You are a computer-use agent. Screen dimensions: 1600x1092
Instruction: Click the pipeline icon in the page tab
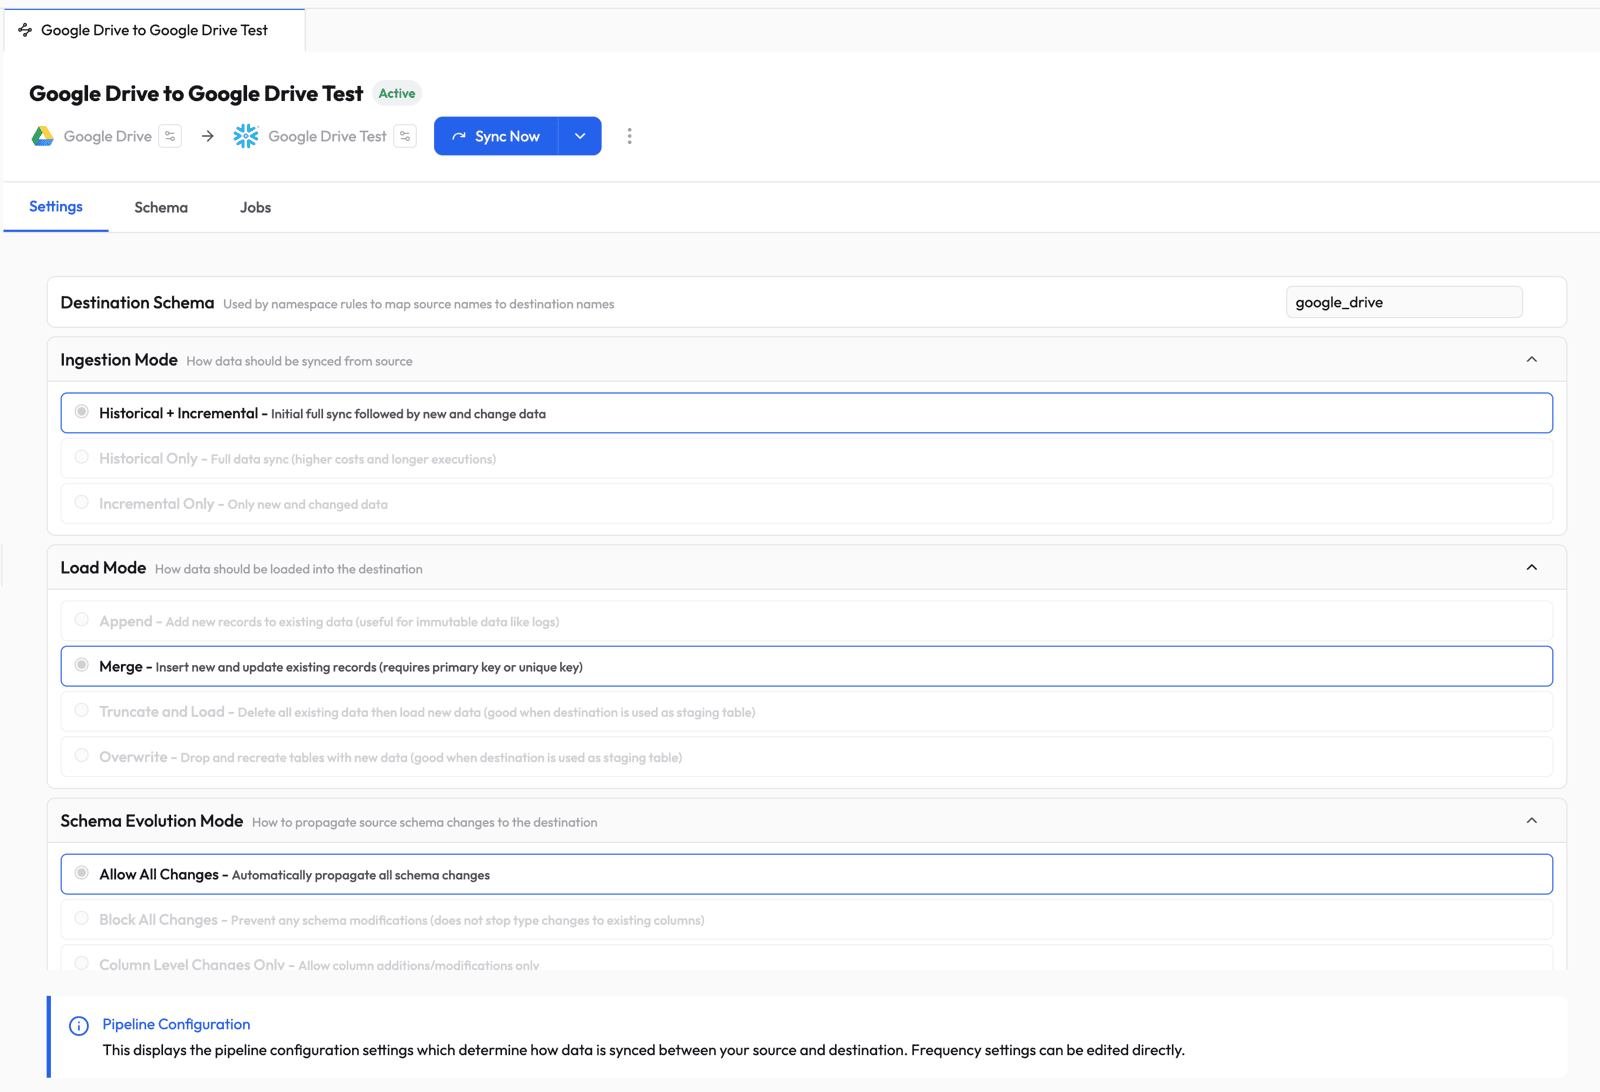pos(25,30)
